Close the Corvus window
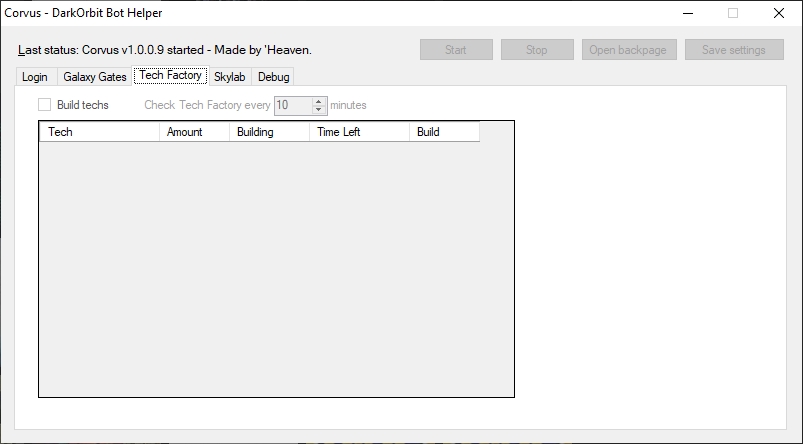Image resolution: width=803 pixels, height=444 pixels. [x=779, y=13]
